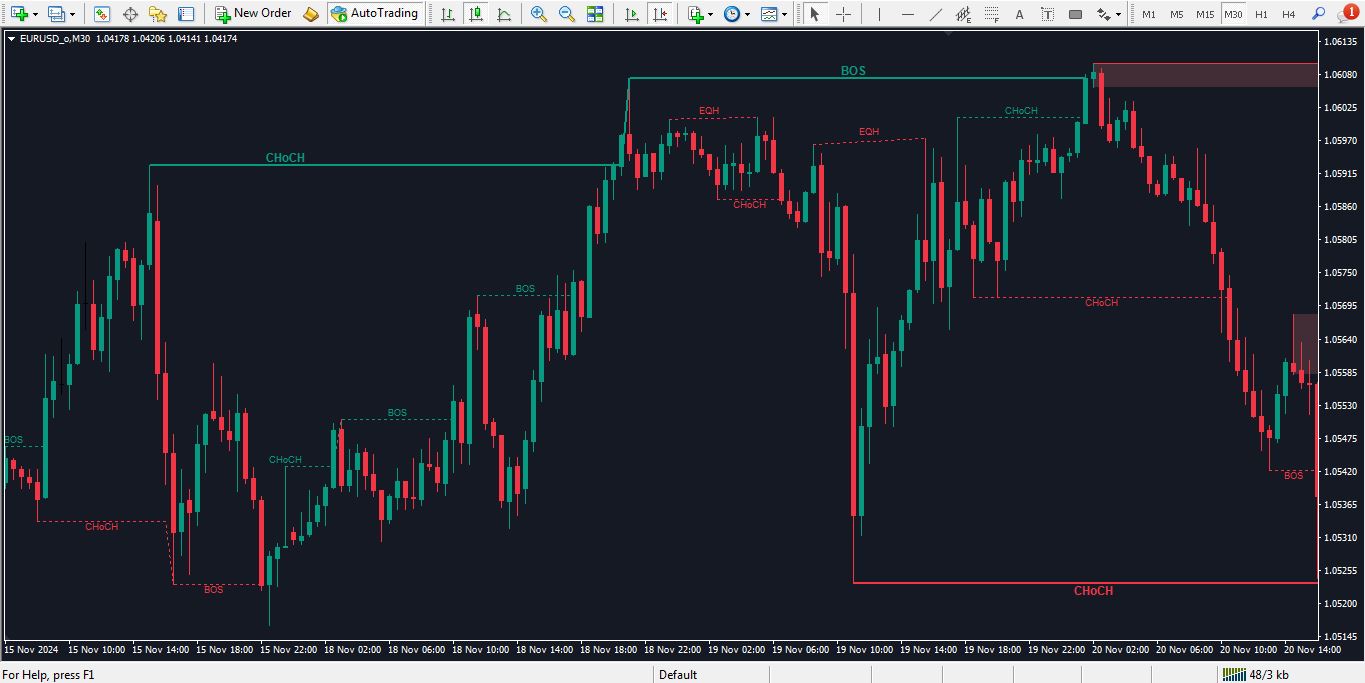
Task: Switch chart to candlestick mode
Action: tap(475, 14)
